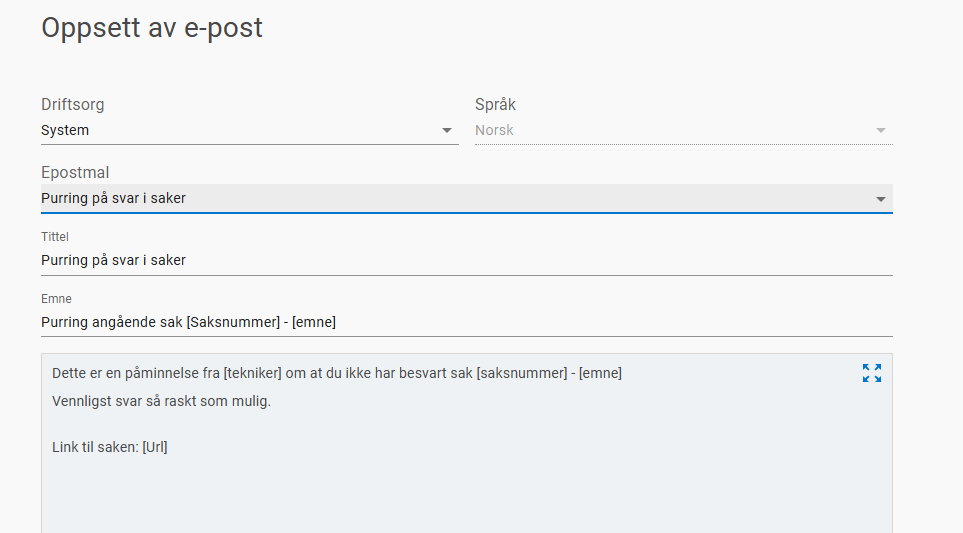Click the Vennligst svar så raskt line
Image resolution: width=963 pixels, height=533 pixels.
tap(161, 402)
